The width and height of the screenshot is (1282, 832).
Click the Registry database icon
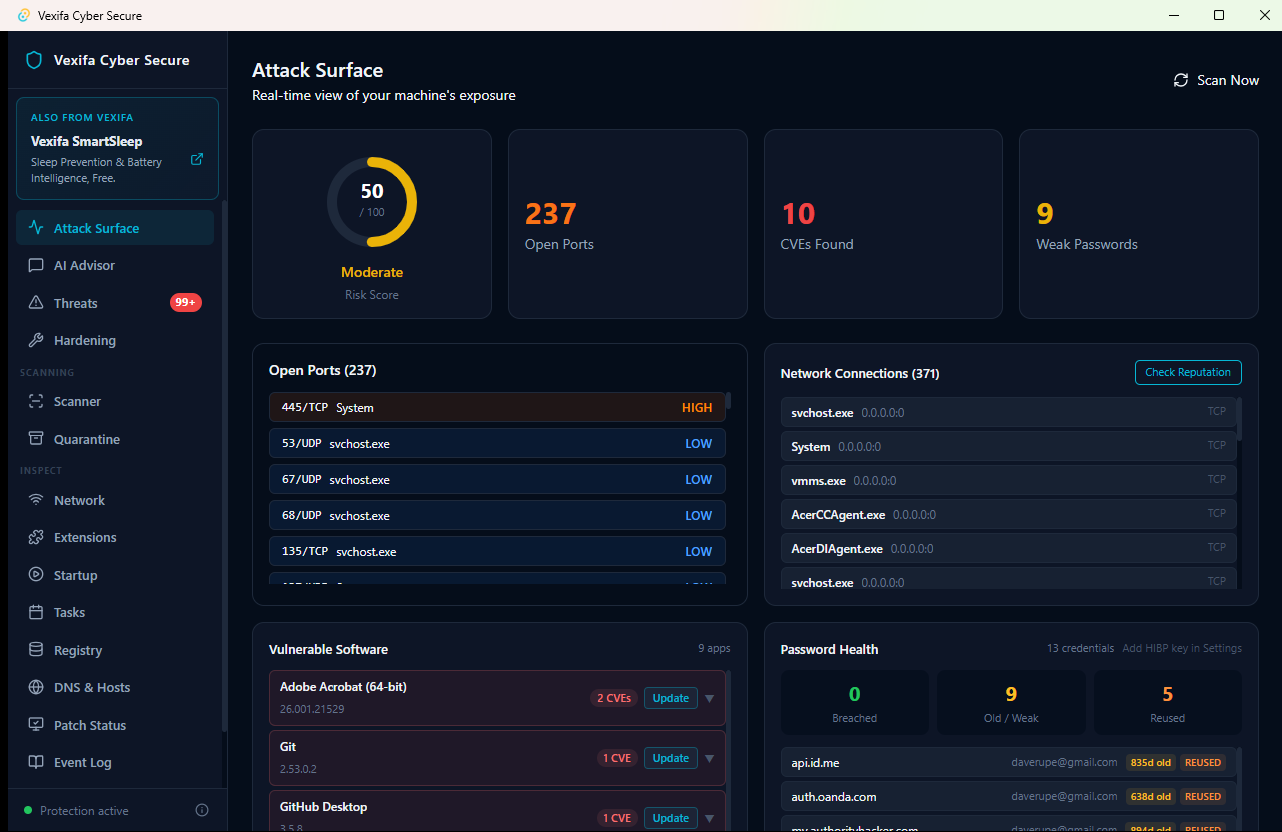click(36, 650)
